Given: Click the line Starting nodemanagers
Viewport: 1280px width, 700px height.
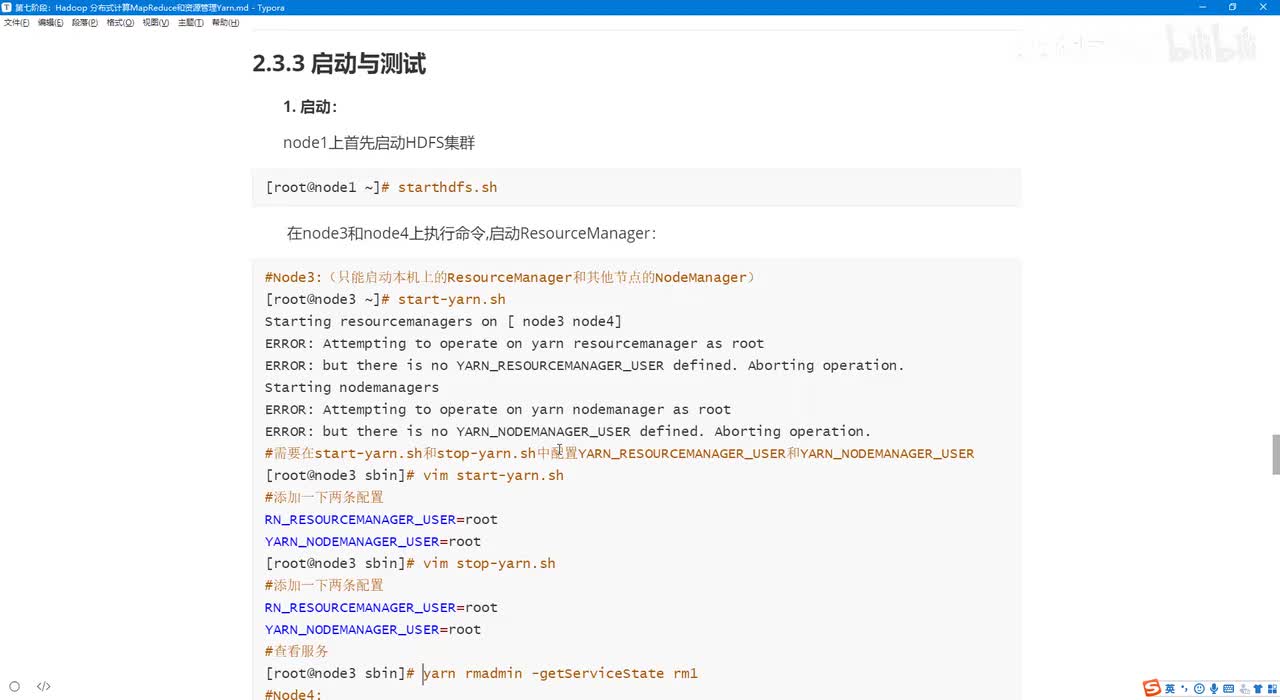Looking at the screenshot, I should point(352,387).
